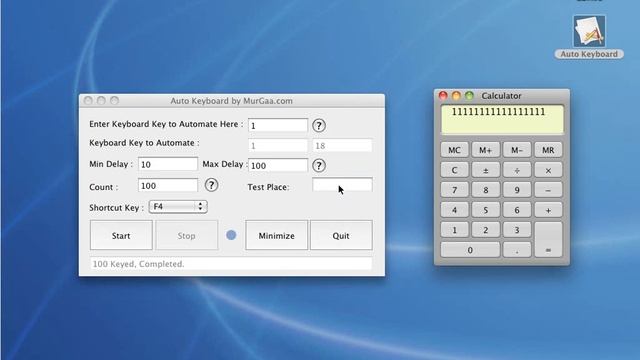Click the addition button in Calculator

point(548,210)
